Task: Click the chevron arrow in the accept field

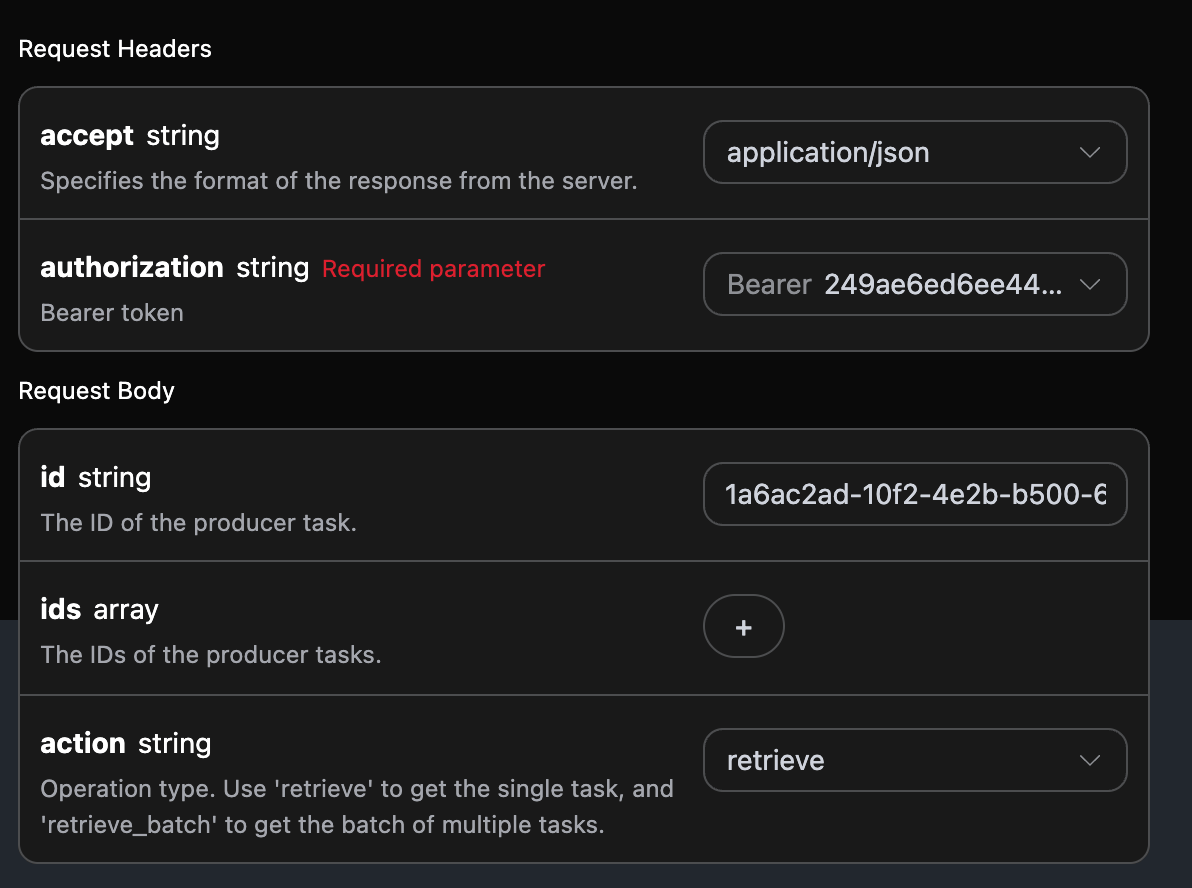Action: 1090,153
